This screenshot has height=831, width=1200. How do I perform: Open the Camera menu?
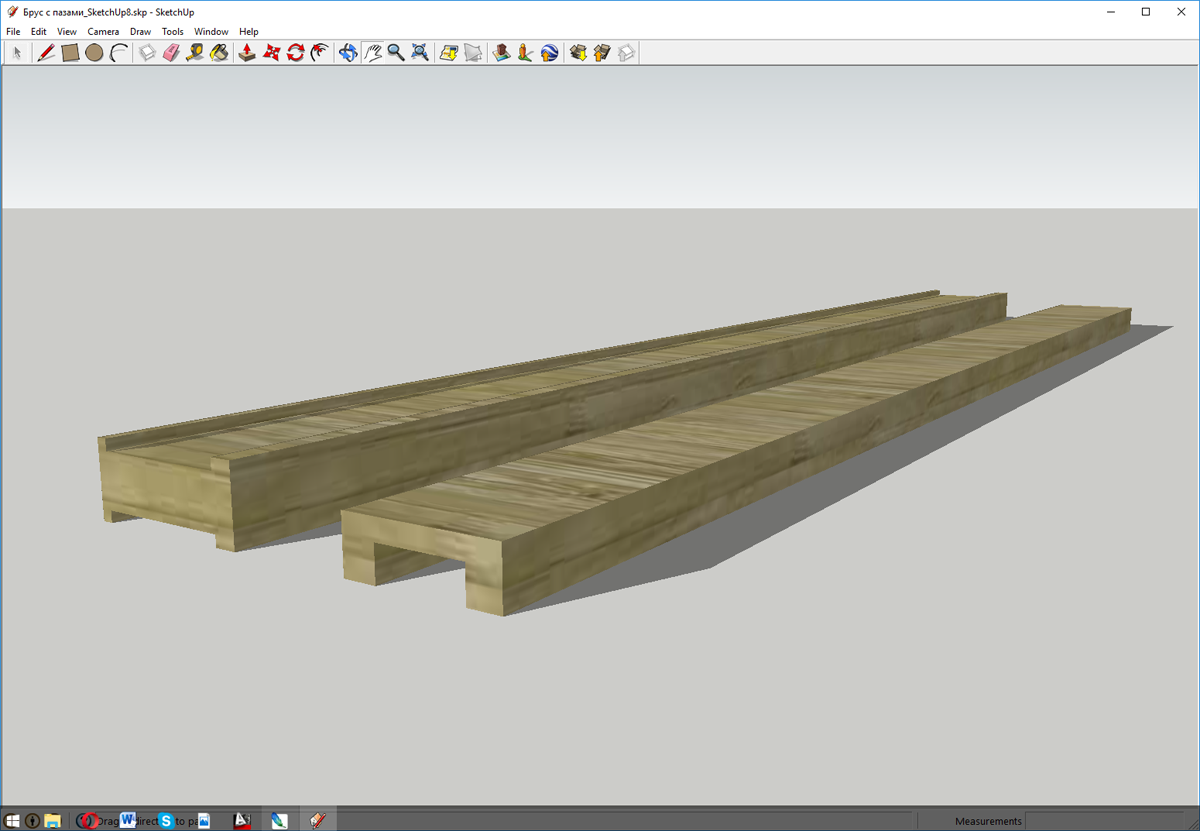pyautogui.click(x=103, y=32)
